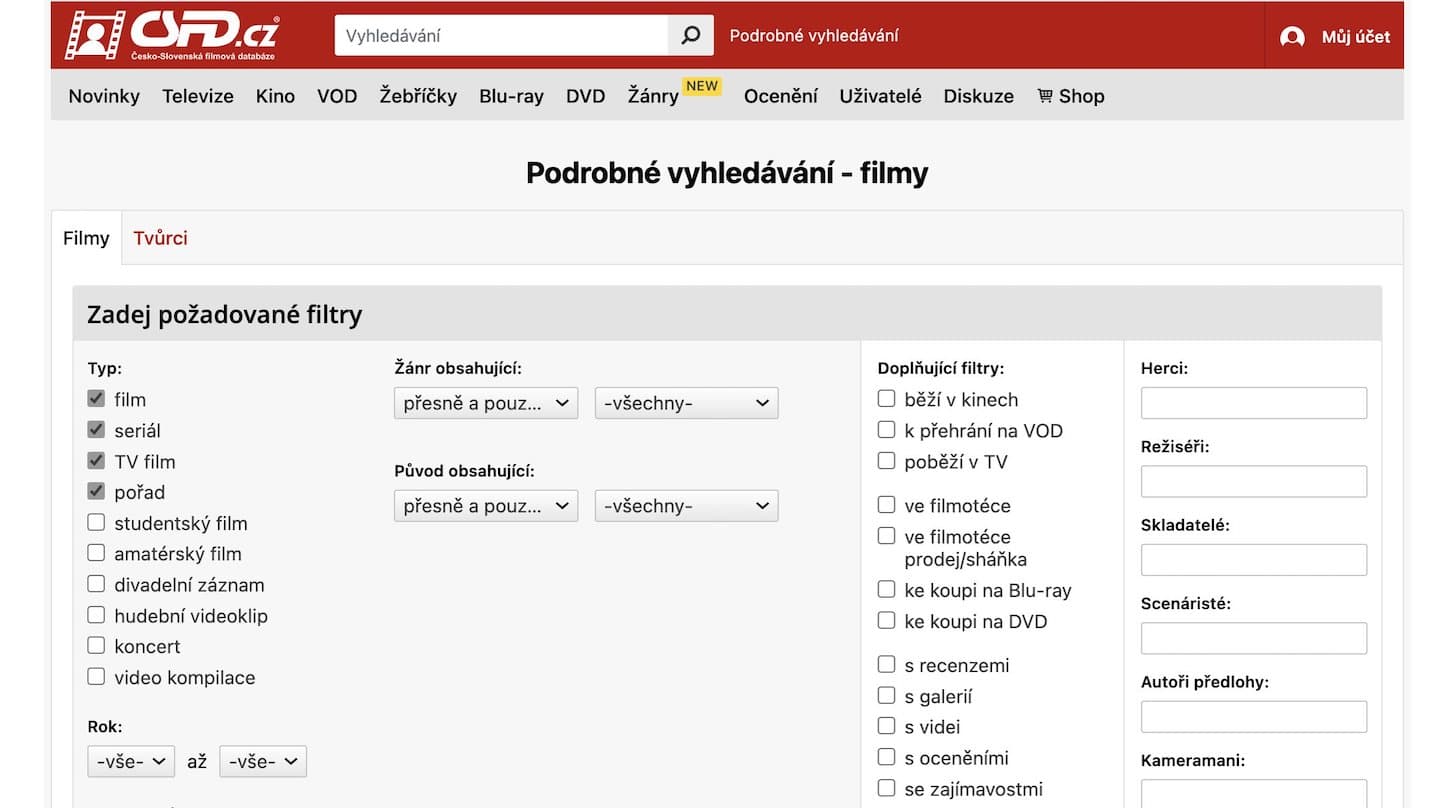Check the video kompilace checkbox

[x=96, y=677]
